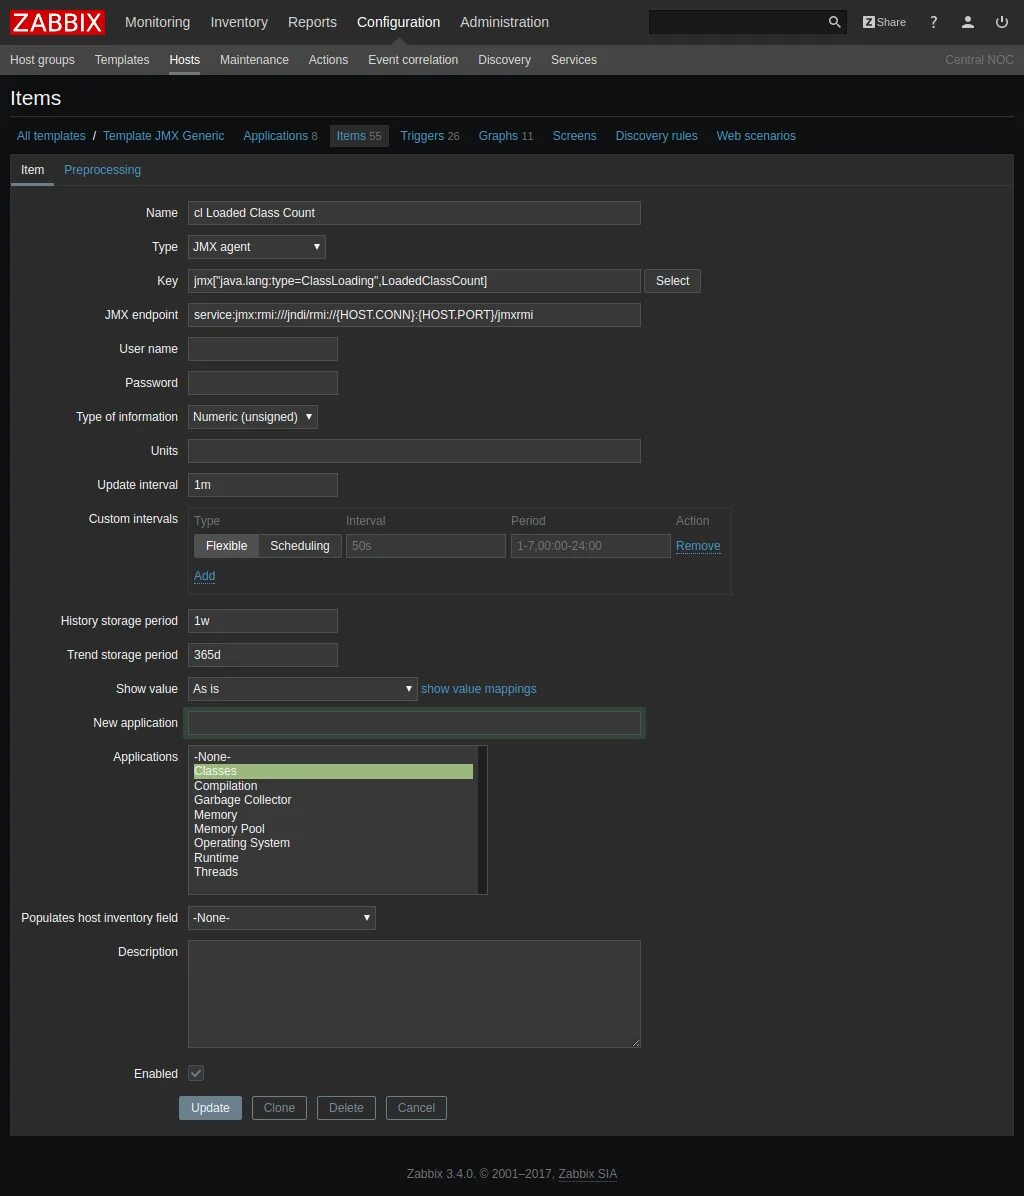Open the Inventory menu

tap(239, 22)
